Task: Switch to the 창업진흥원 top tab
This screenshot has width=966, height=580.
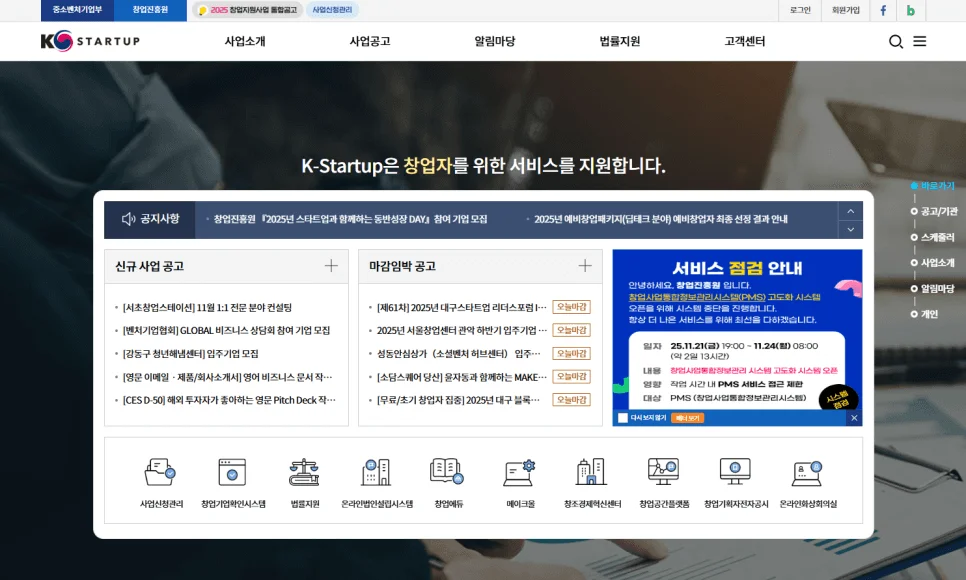Action: (150, 10)
